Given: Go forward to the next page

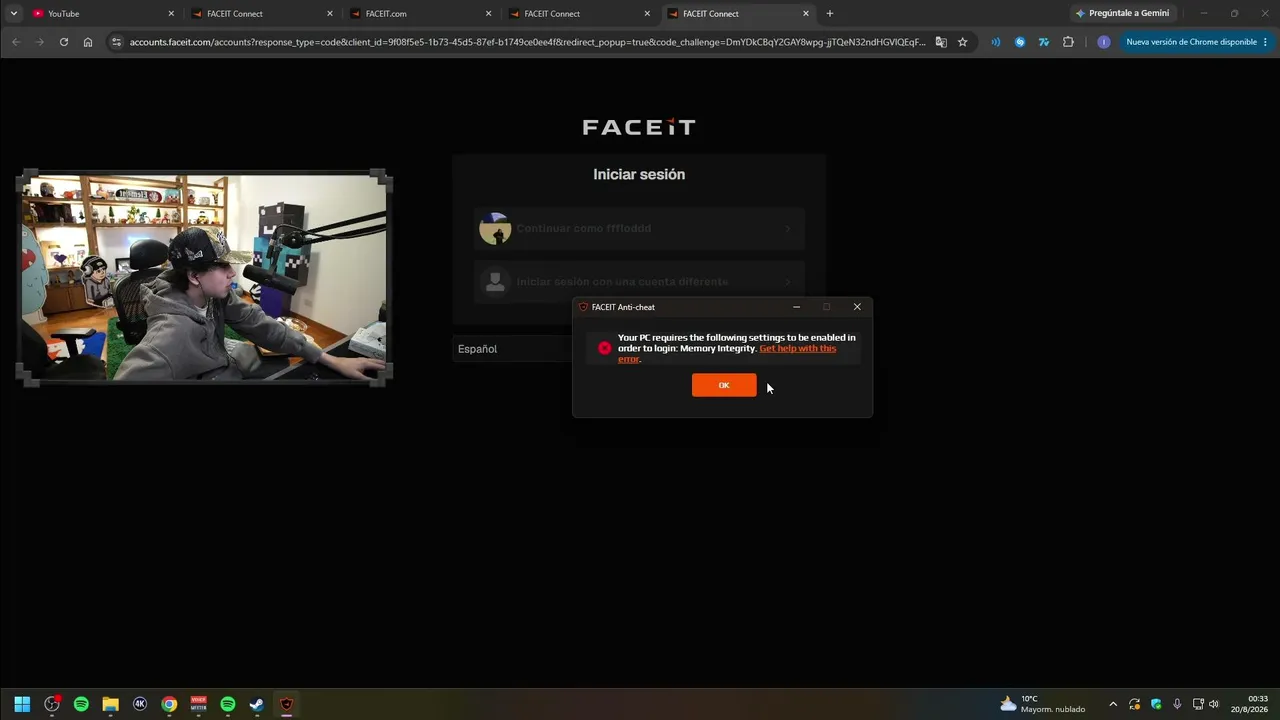Looking at the screenshot, I should click(x=40, y=42).
